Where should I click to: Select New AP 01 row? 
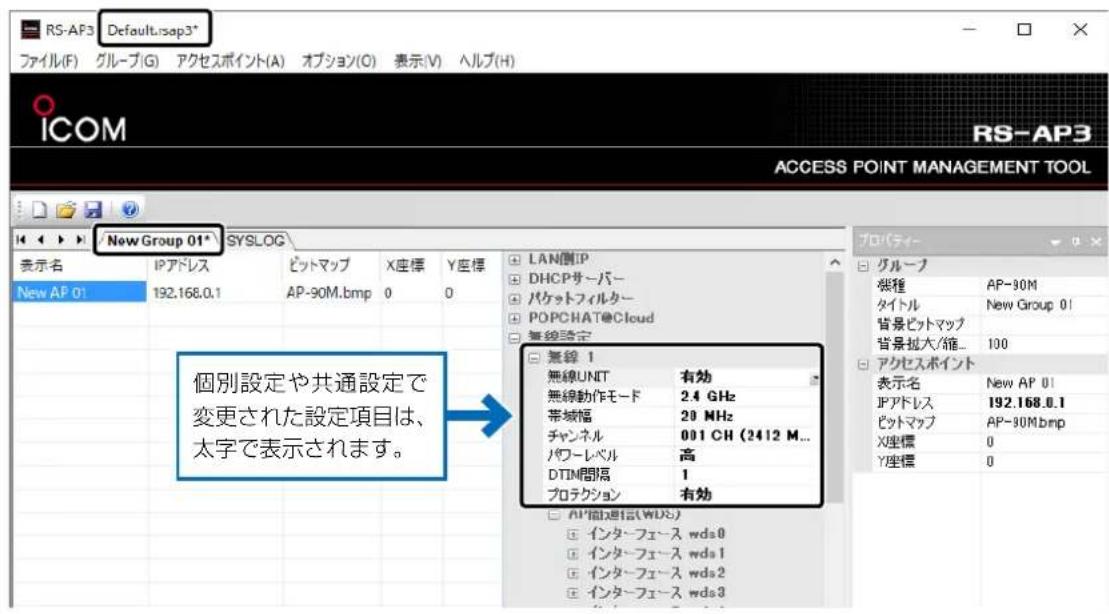click(80, 293)
